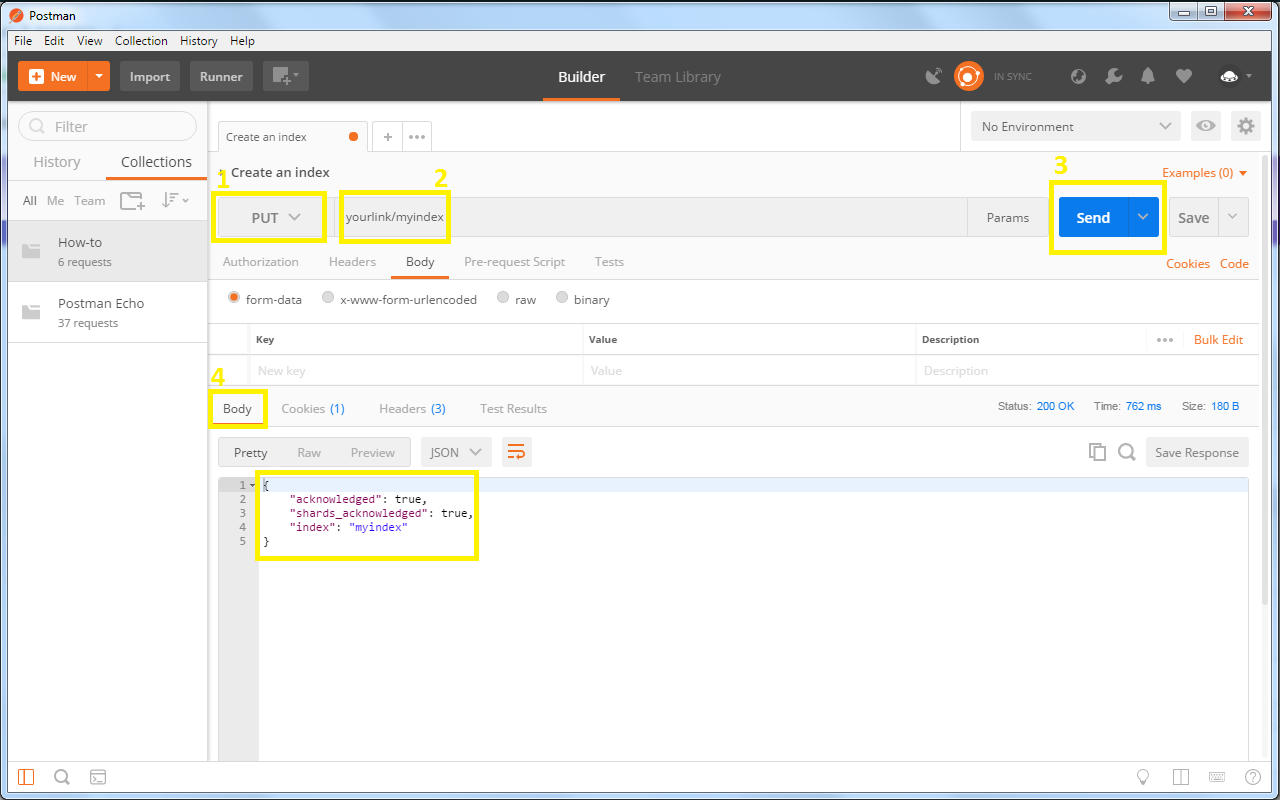Select the binary radio button

click(x=562, y=298)
